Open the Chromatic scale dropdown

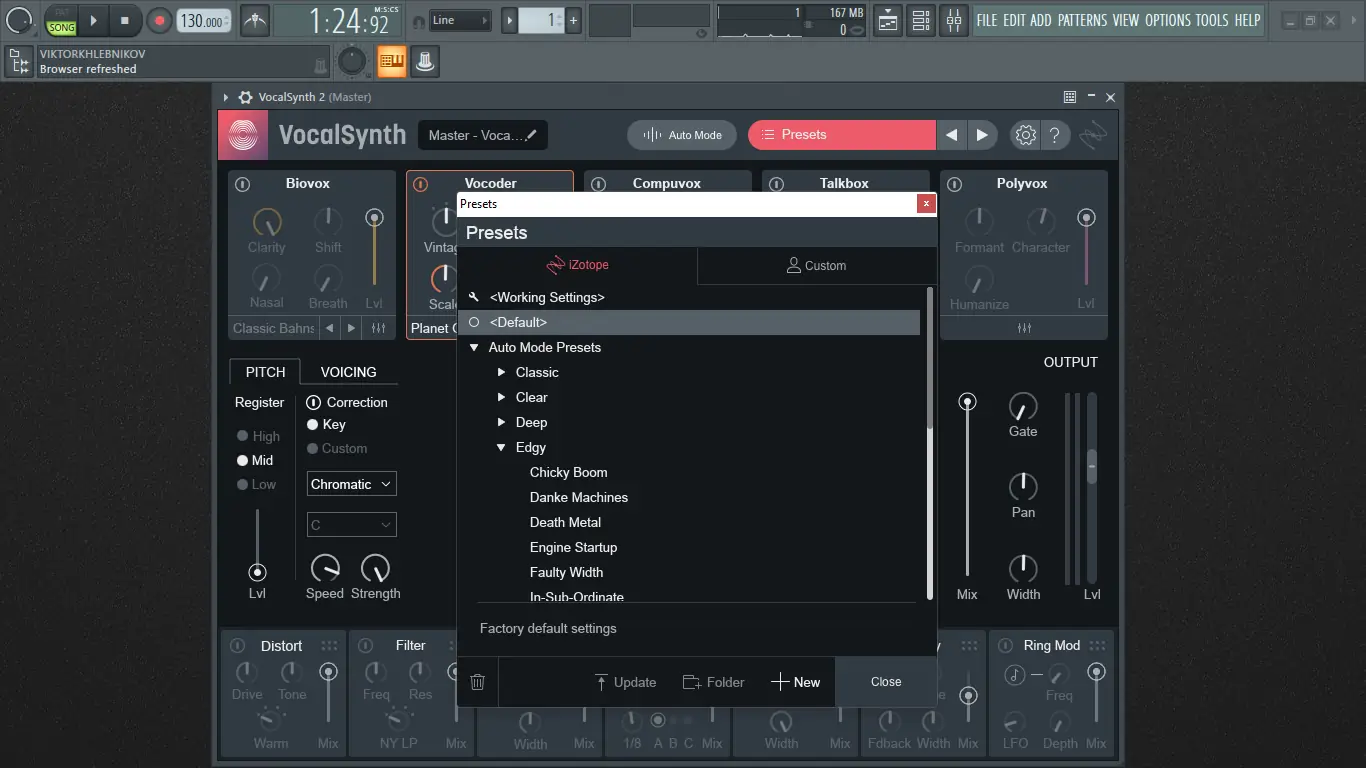(x=352, y=484)
